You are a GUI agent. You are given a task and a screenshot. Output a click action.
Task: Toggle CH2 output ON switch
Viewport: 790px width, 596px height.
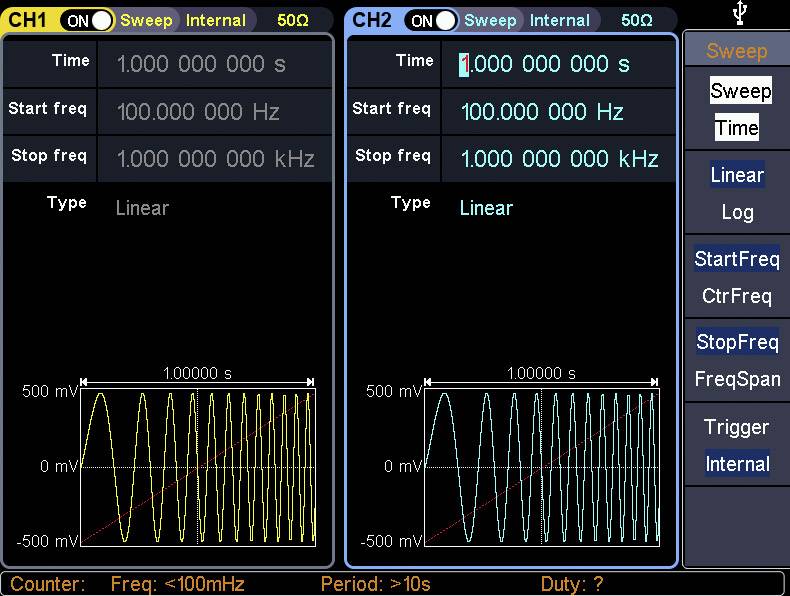[x=432, y=20]
